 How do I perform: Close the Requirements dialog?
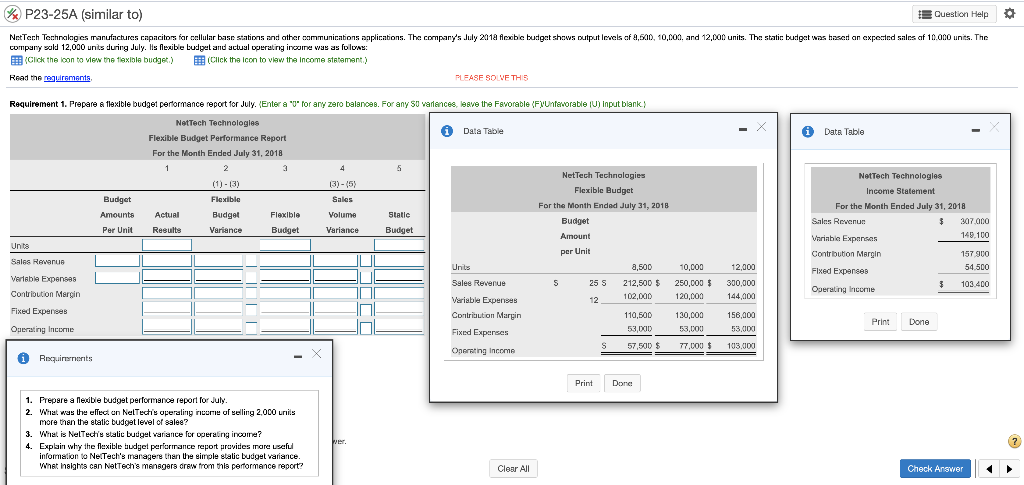point(317,354)
